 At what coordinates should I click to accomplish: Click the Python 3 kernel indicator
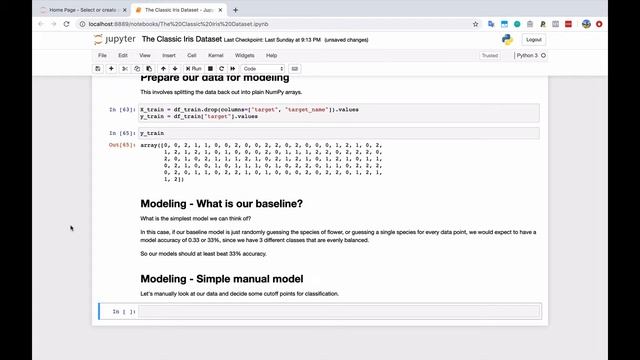point(527,56)
